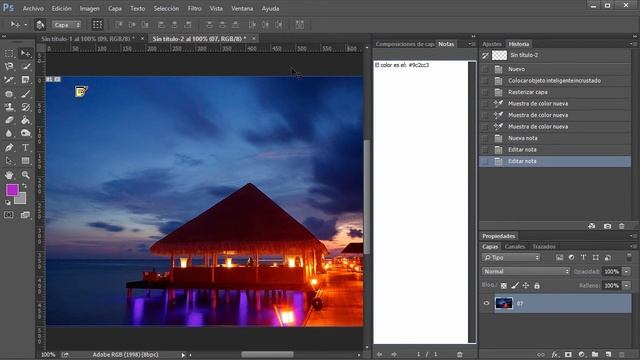640x360 pixels.
Task: Select the Eraser tool
Action: tap(9, 120)
